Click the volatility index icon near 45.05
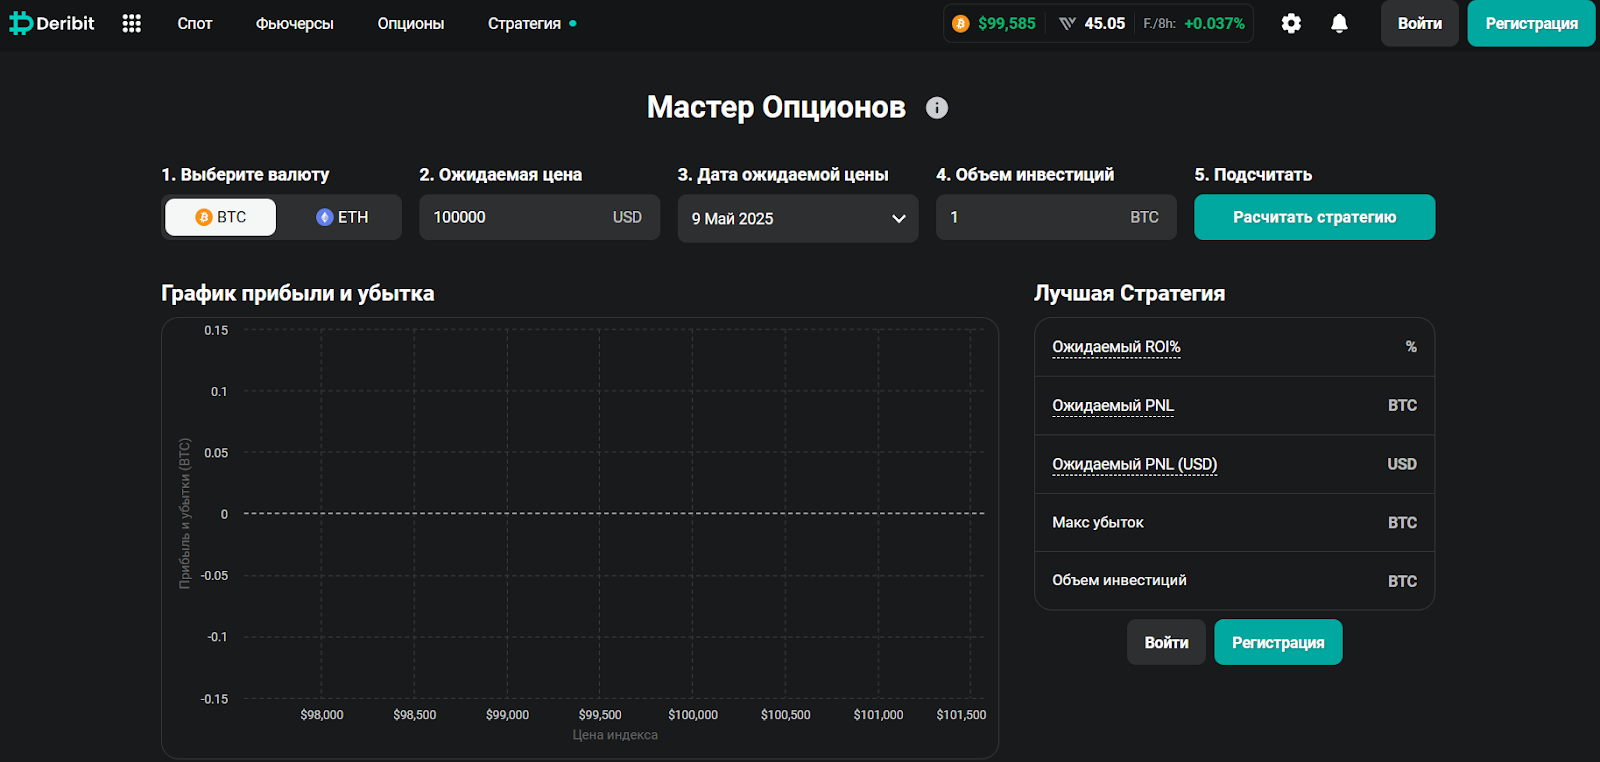This screenshot has height=762, width=1600. click(1067, 23)
